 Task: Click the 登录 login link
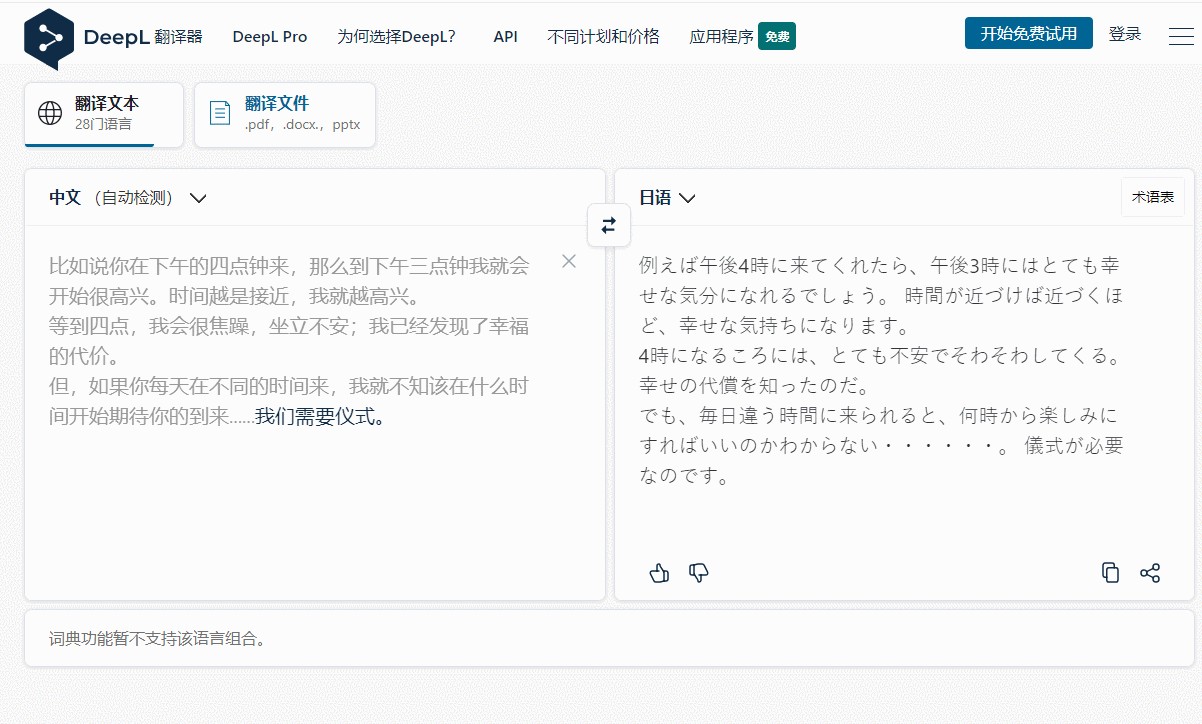pyautogui.click(x=1125, y=34)
